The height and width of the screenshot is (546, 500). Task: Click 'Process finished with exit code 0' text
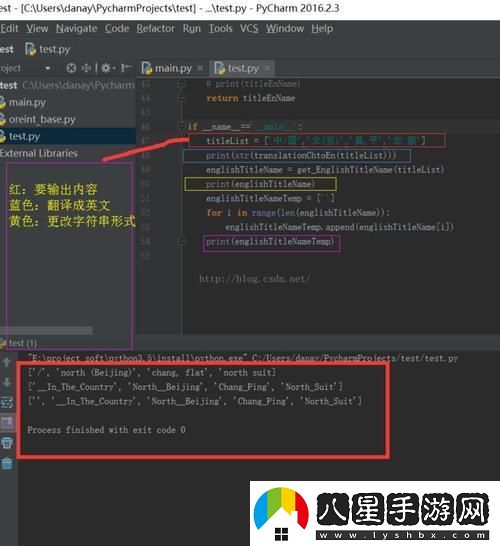click(107, 430)
